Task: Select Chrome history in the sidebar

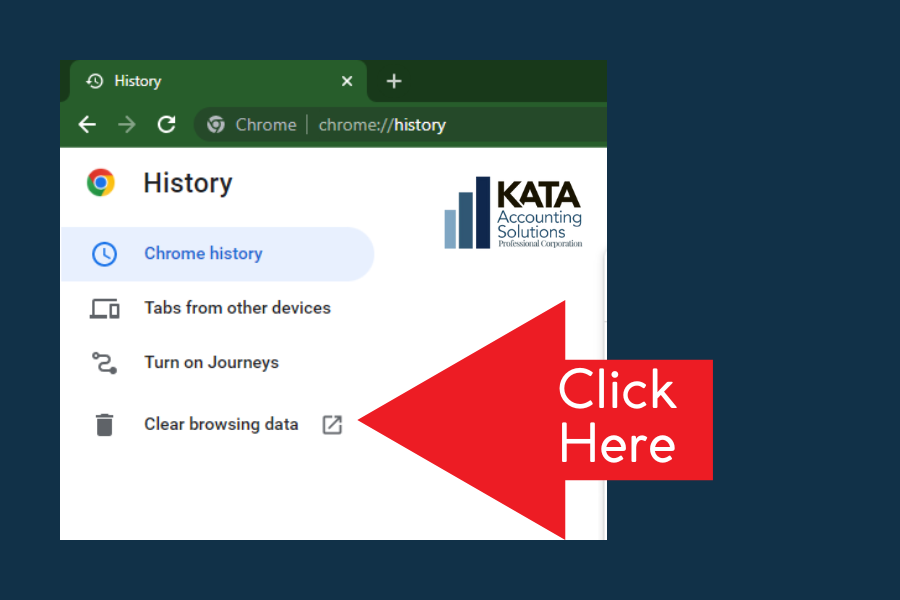Action: (x=217, y=254)
